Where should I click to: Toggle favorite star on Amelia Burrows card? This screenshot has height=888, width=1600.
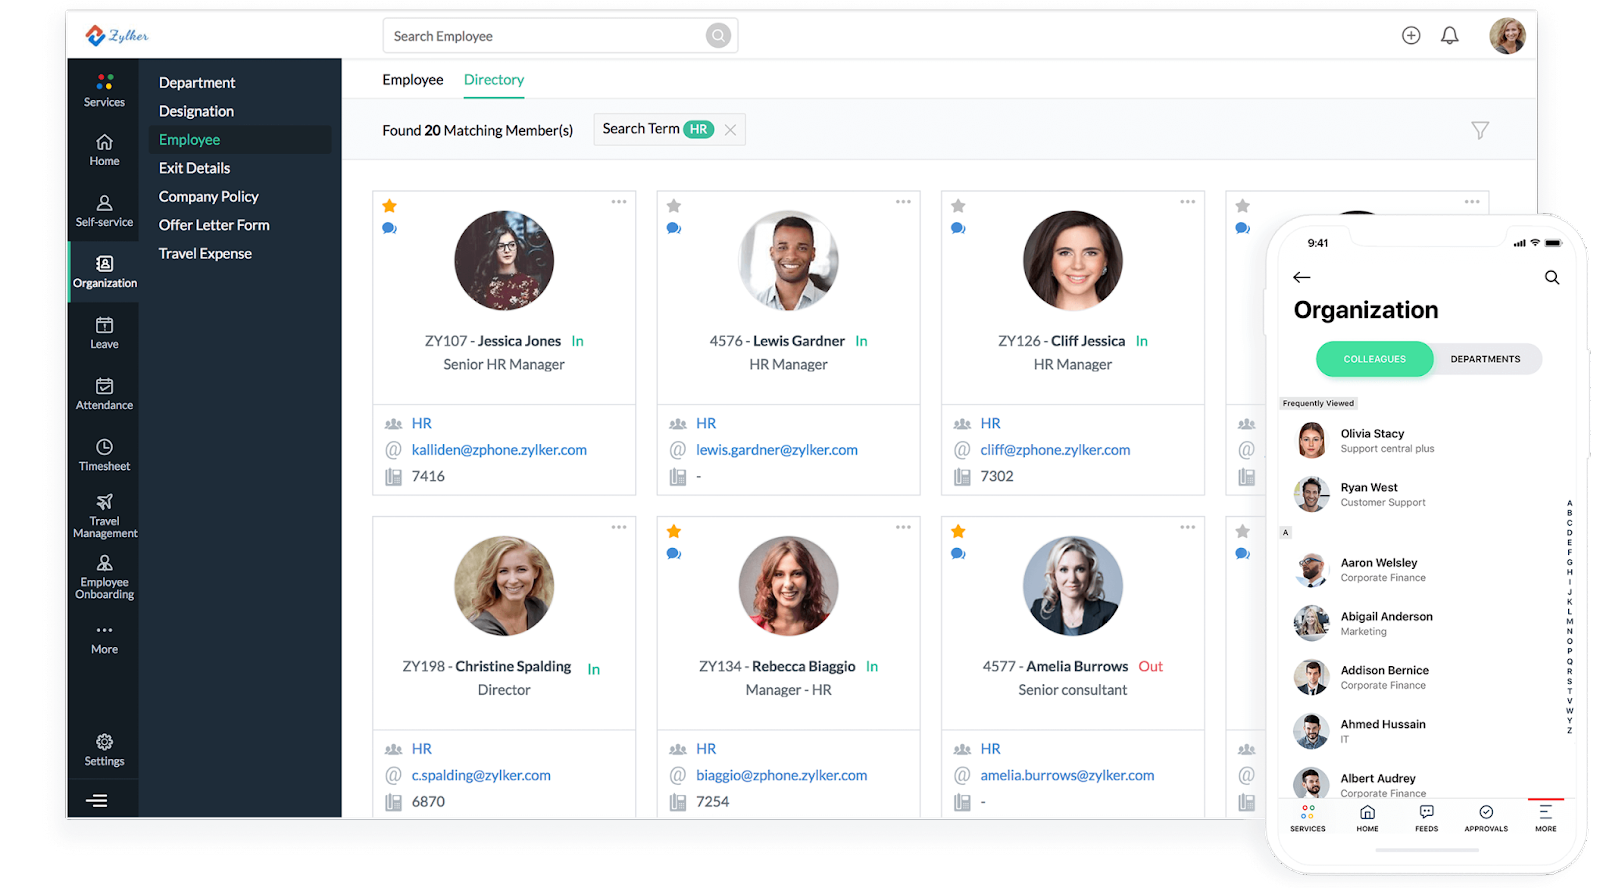(x=958, y=531)
